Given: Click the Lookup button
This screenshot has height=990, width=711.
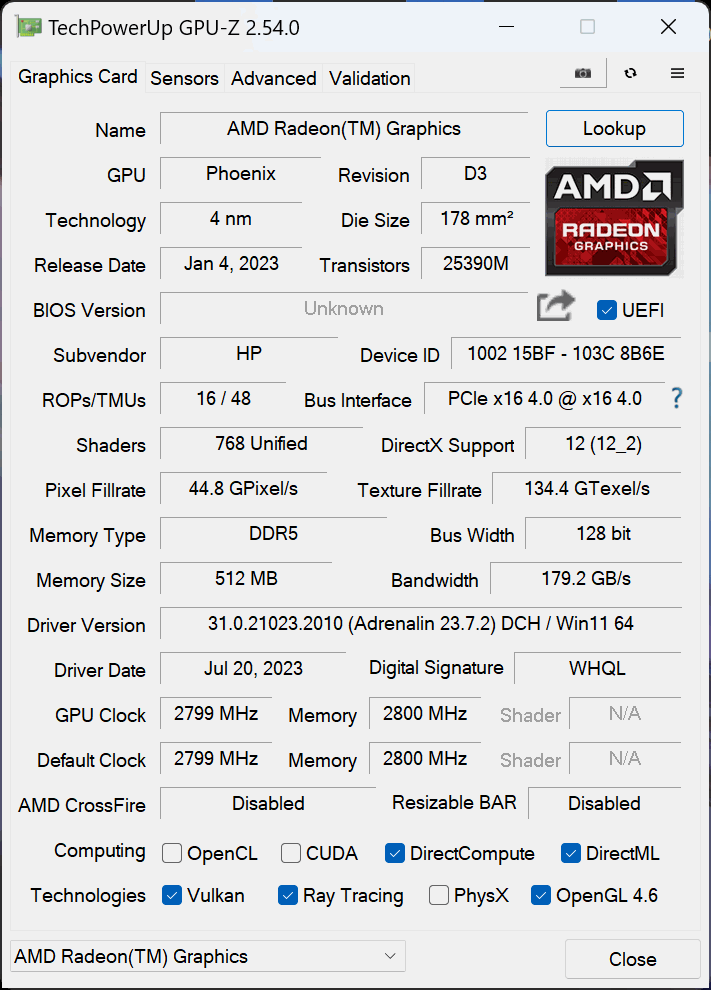Looking at the screenshot, I should tap(614, 128).
